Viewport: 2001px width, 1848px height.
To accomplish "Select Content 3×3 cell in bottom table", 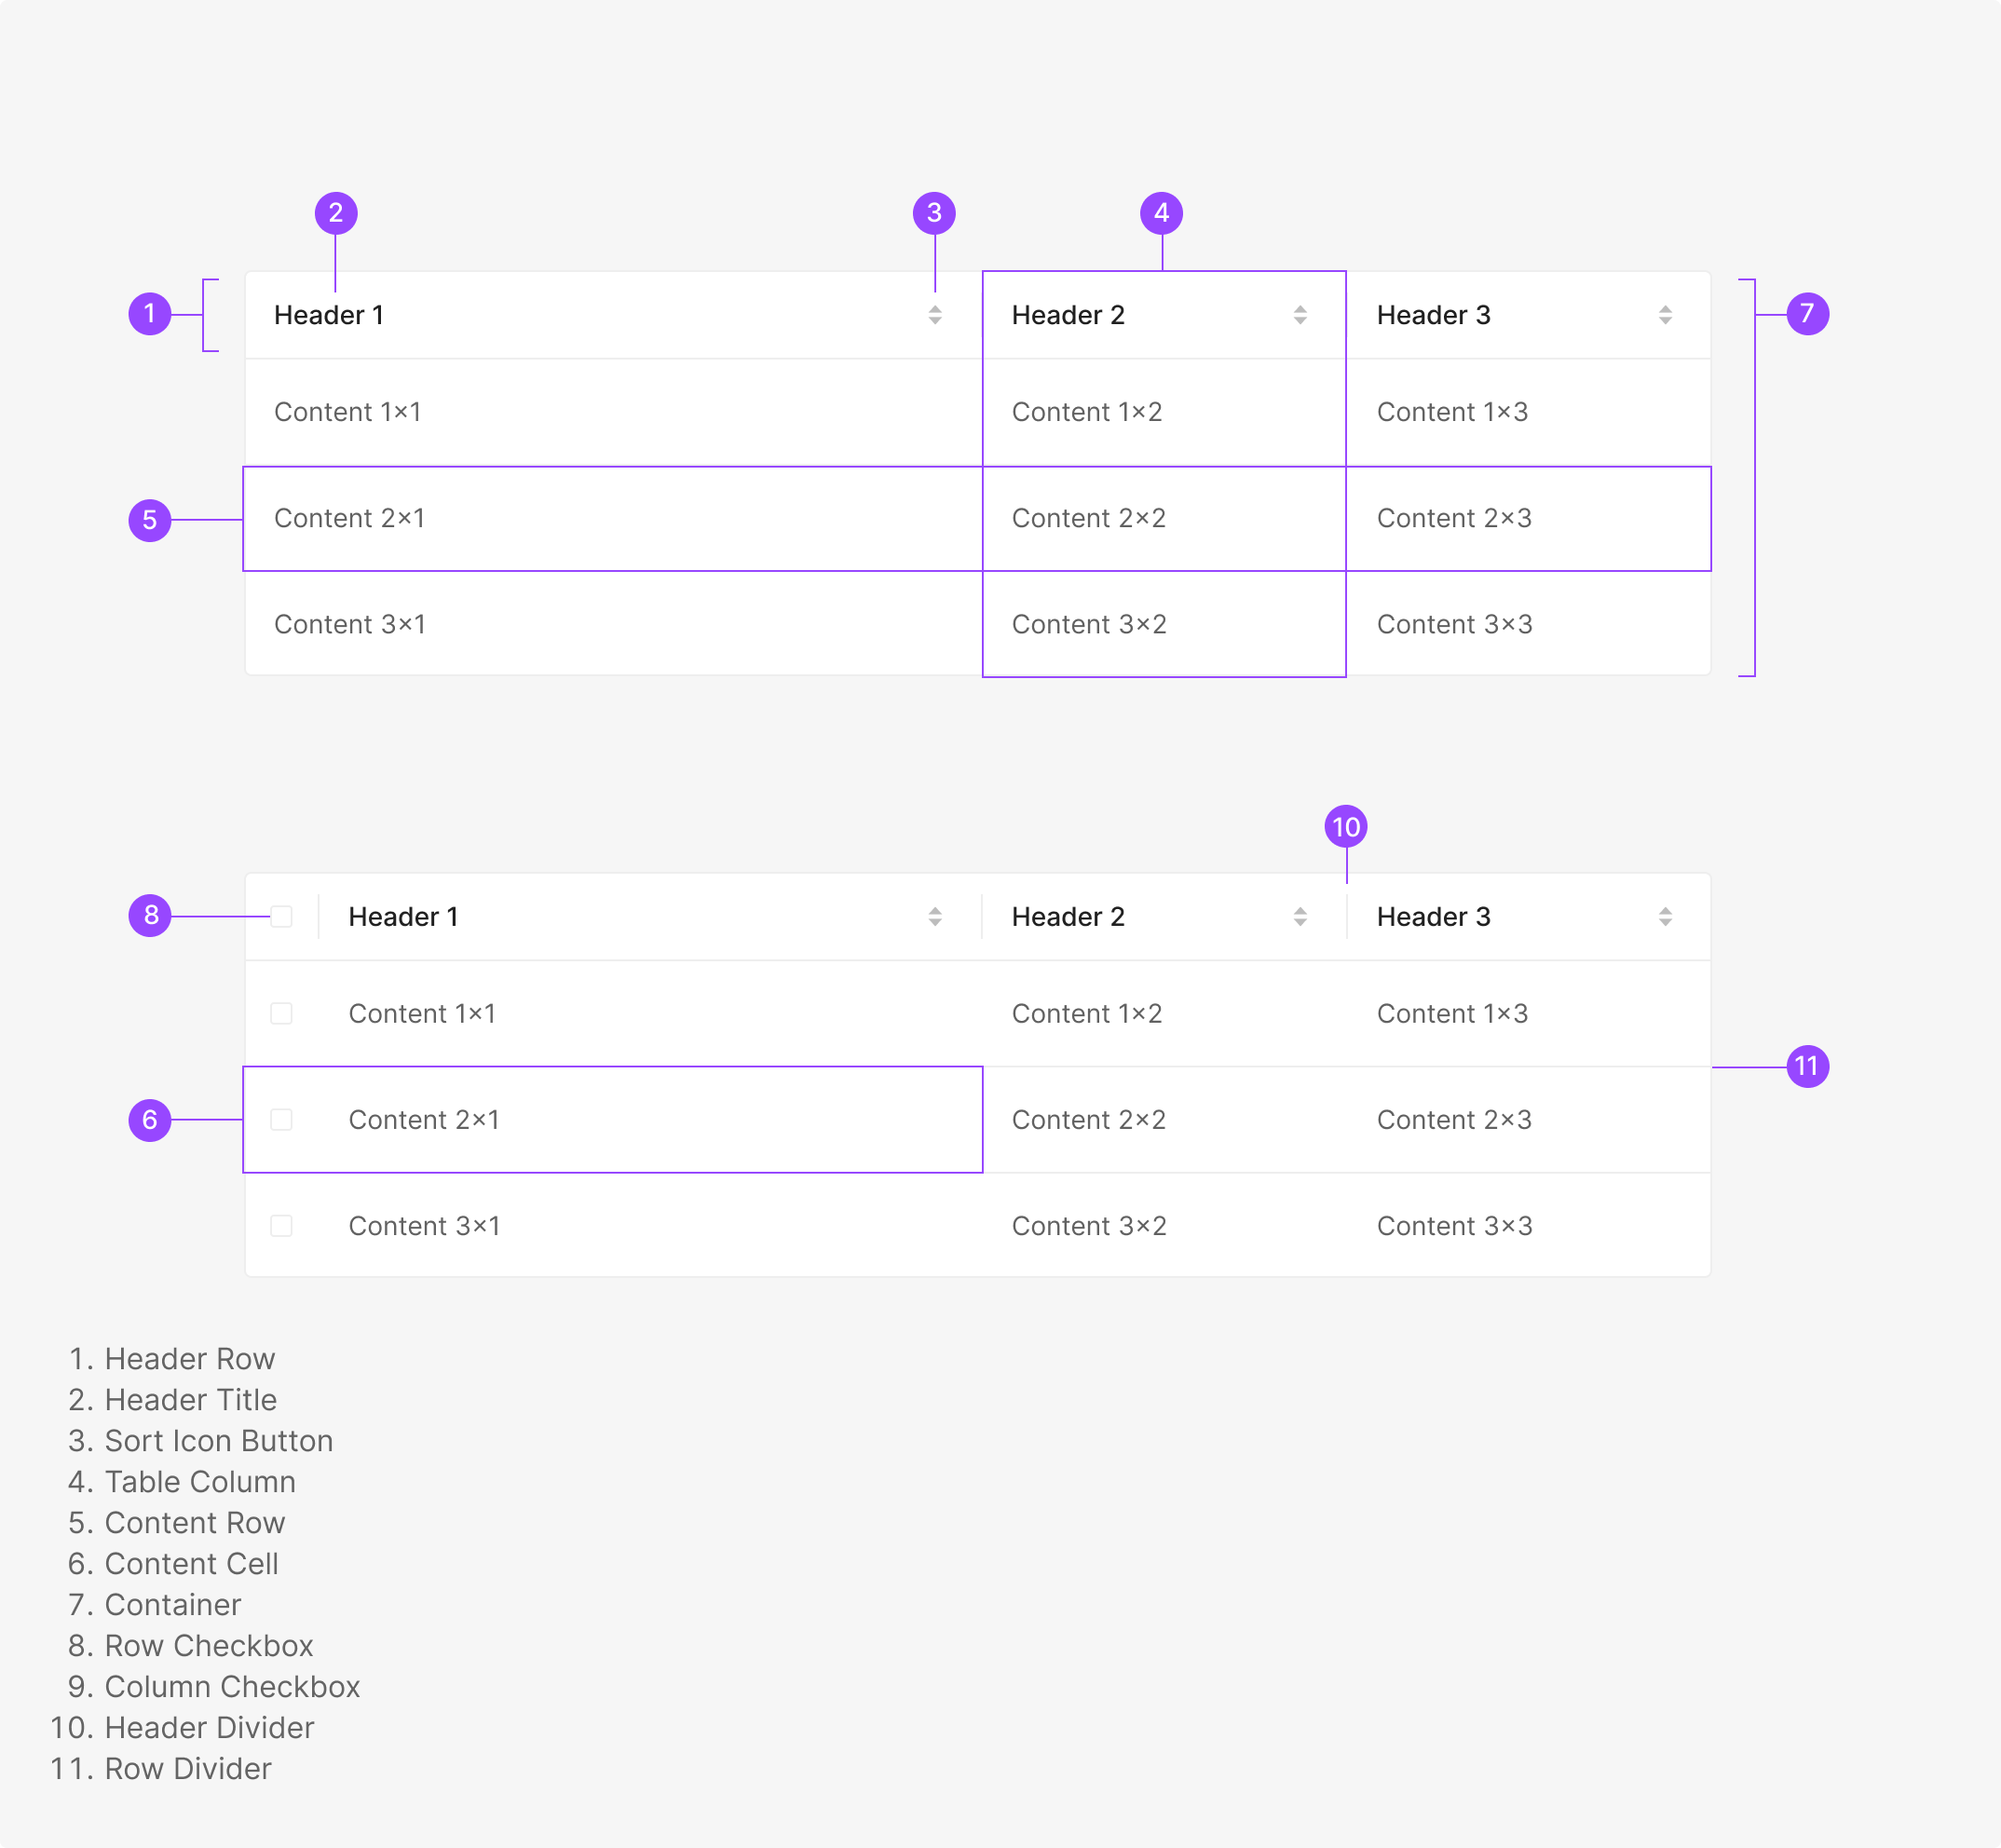I will tap(1454, 1226).
